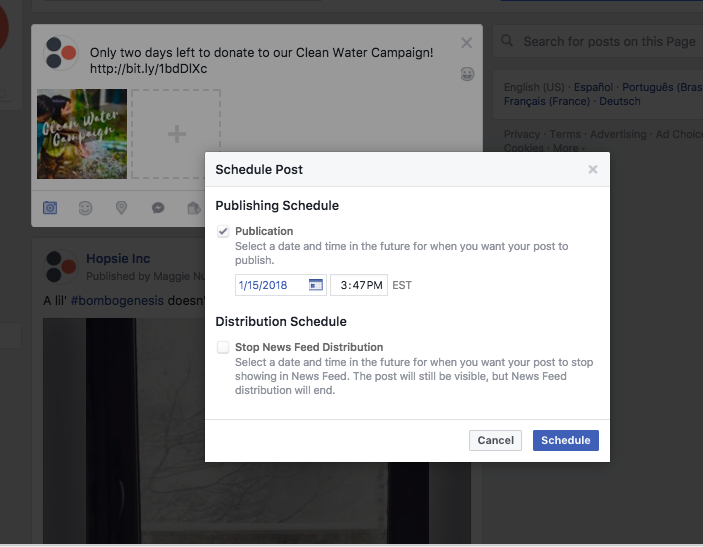This screenshot has height=547, width=703.
Task: Click the photo/video camera icon
Action: (50, 208)
